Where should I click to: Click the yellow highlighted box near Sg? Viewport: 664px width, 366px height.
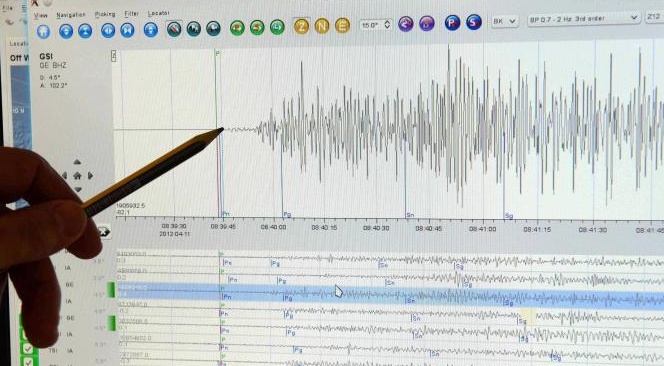528,317
